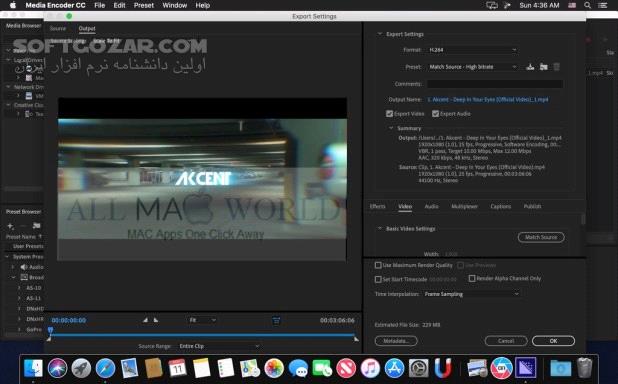Click the 00:00:00:00 current timecode
Image resolution: width=618 pixels, height=384 pixels.
pos(69,320)
